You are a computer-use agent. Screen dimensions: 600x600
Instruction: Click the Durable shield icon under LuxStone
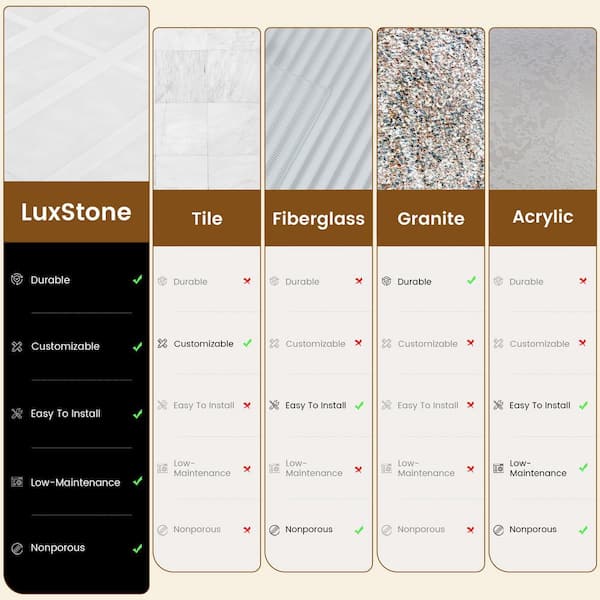click(16, 280)
